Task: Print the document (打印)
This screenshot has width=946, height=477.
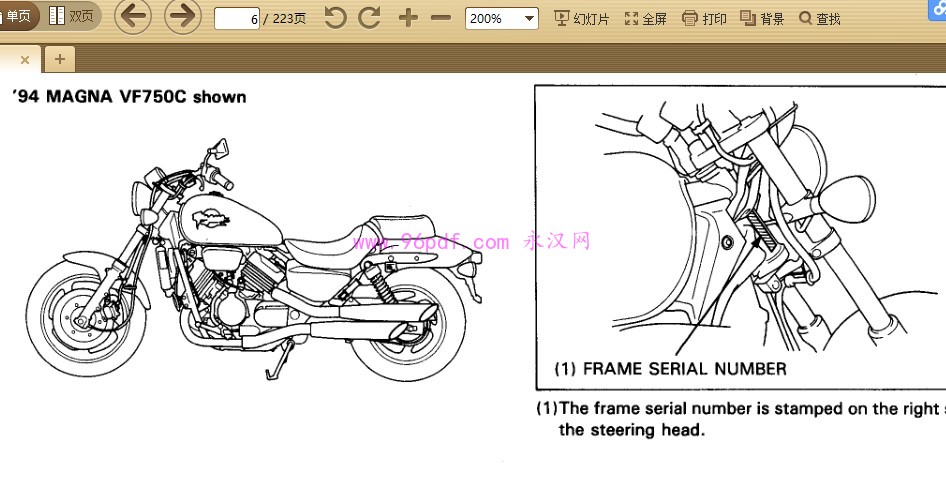Action: point(704,19)
